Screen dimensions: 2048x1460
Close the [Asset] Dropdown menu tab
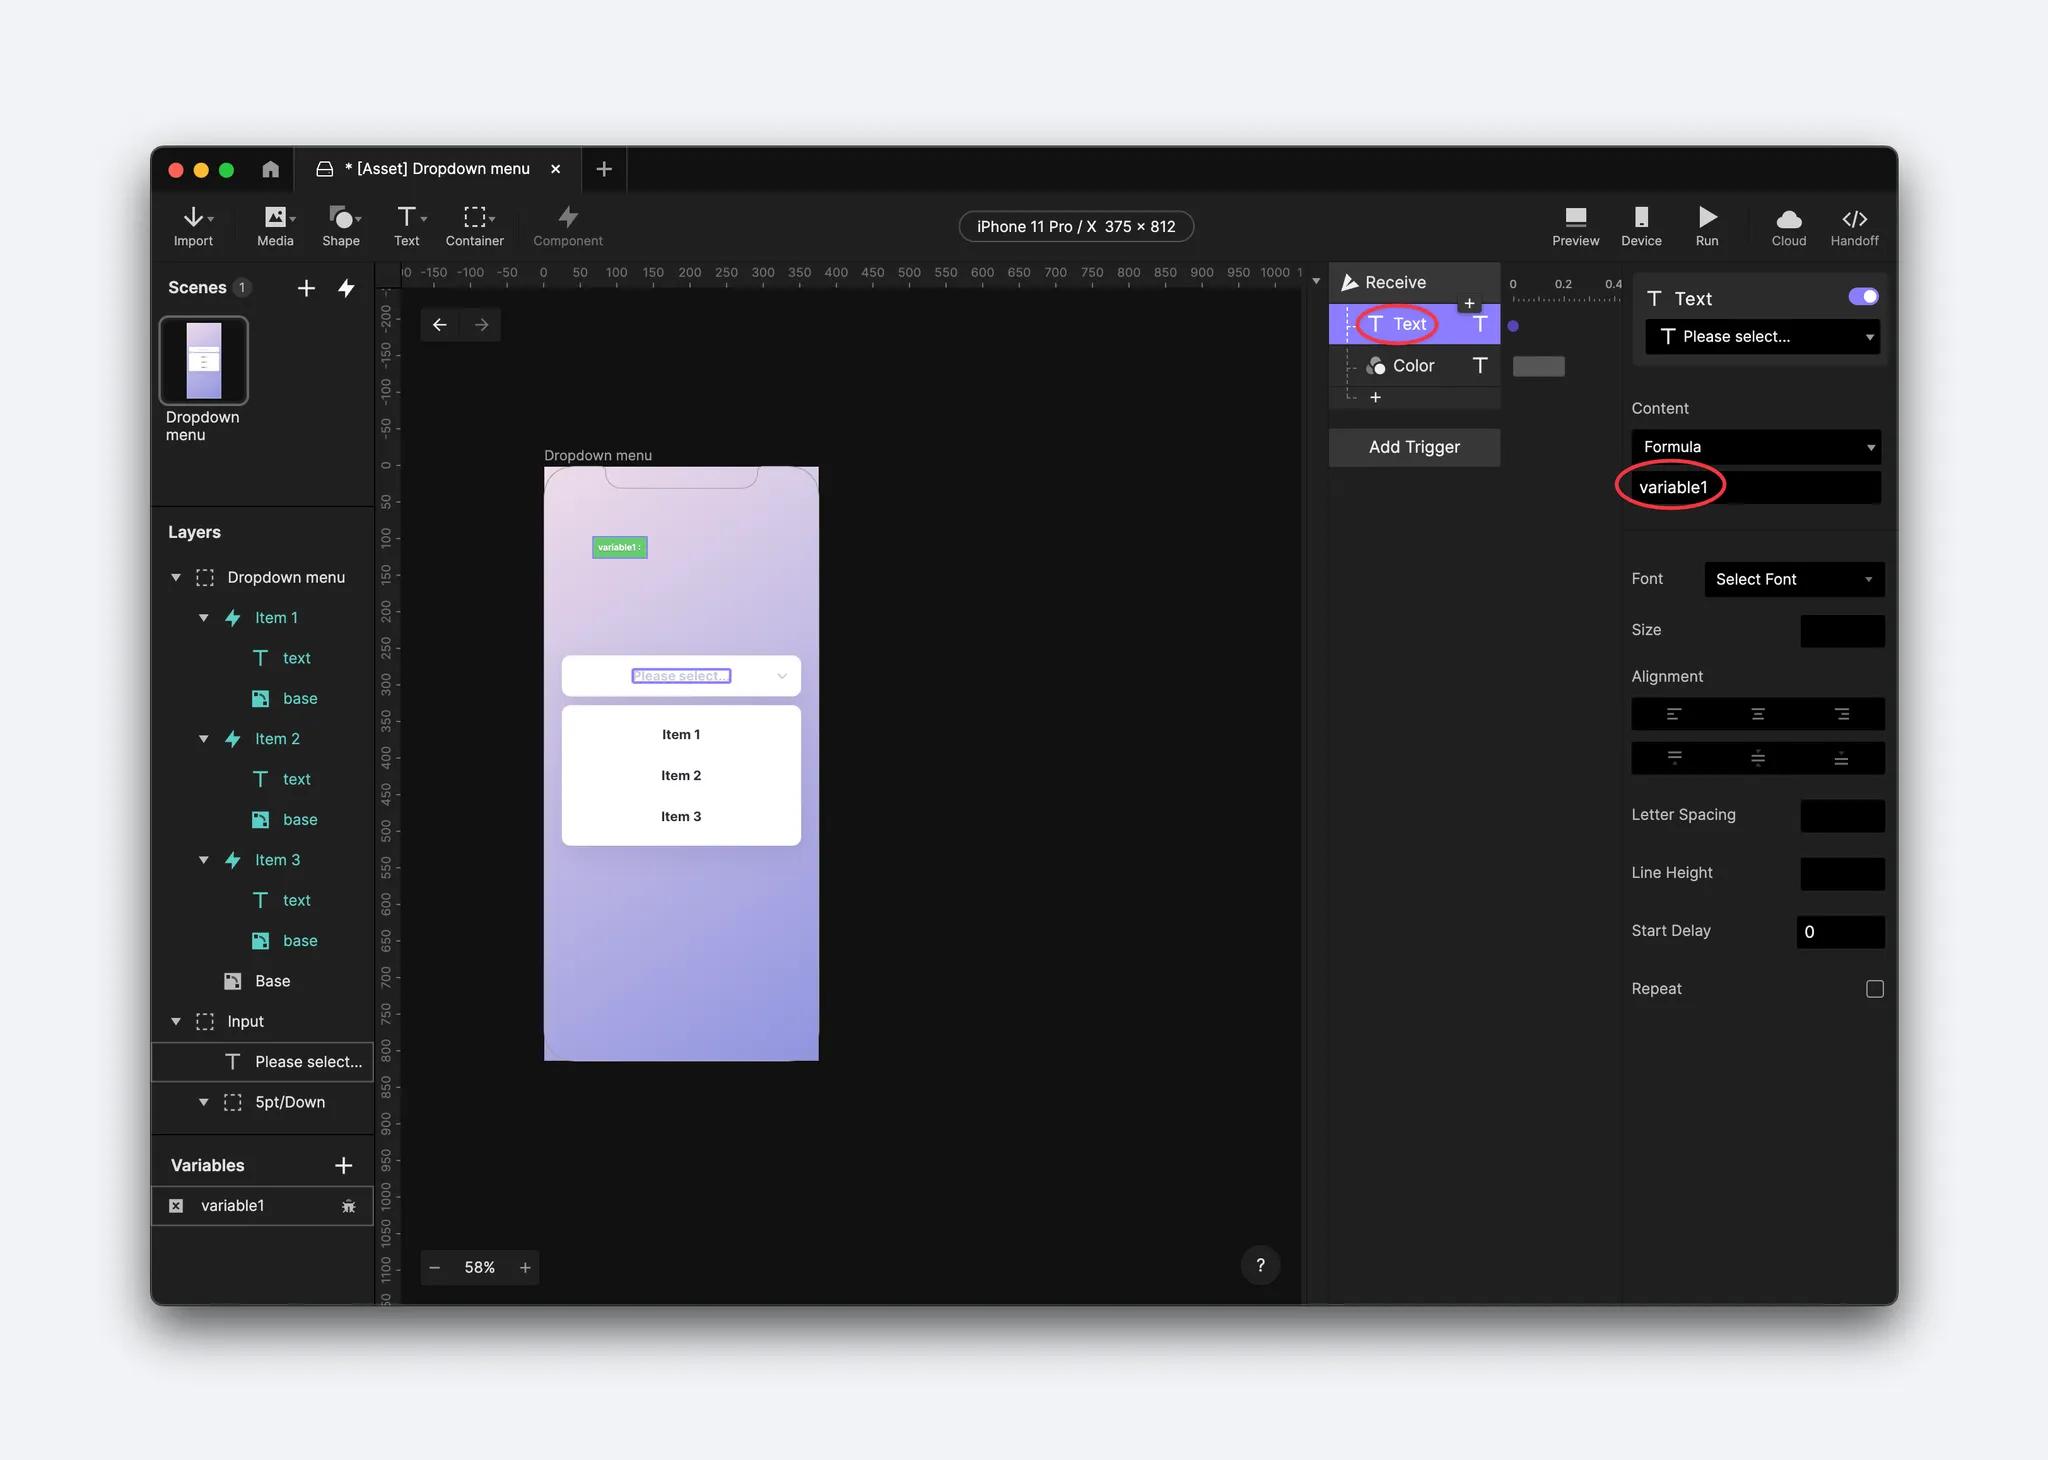coord(556,169)
